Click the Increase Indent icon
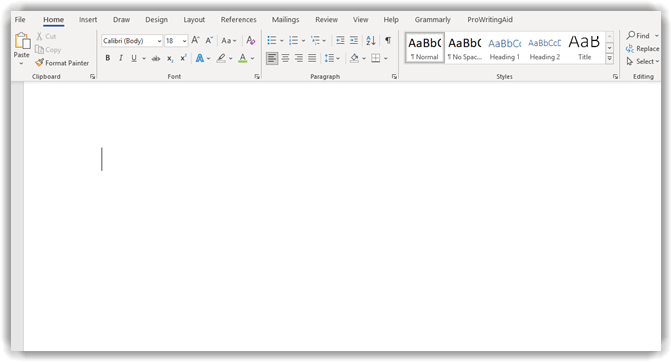671x362 pixels. (x=353, y=40)
